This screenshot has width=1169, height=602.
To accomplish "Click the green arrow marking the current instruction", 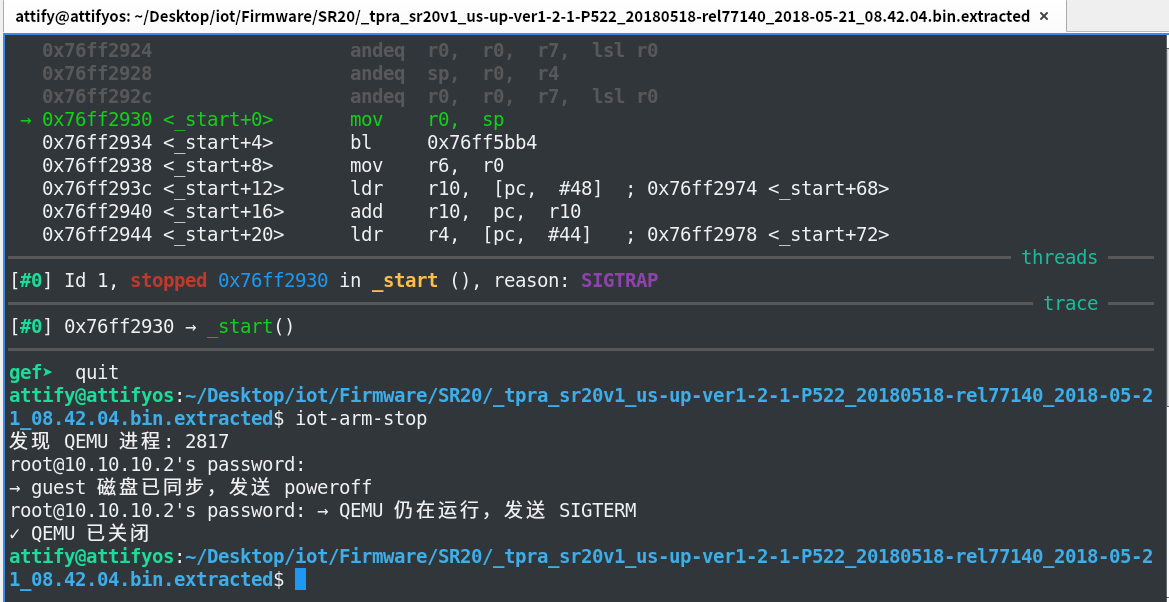I will 25,119.
